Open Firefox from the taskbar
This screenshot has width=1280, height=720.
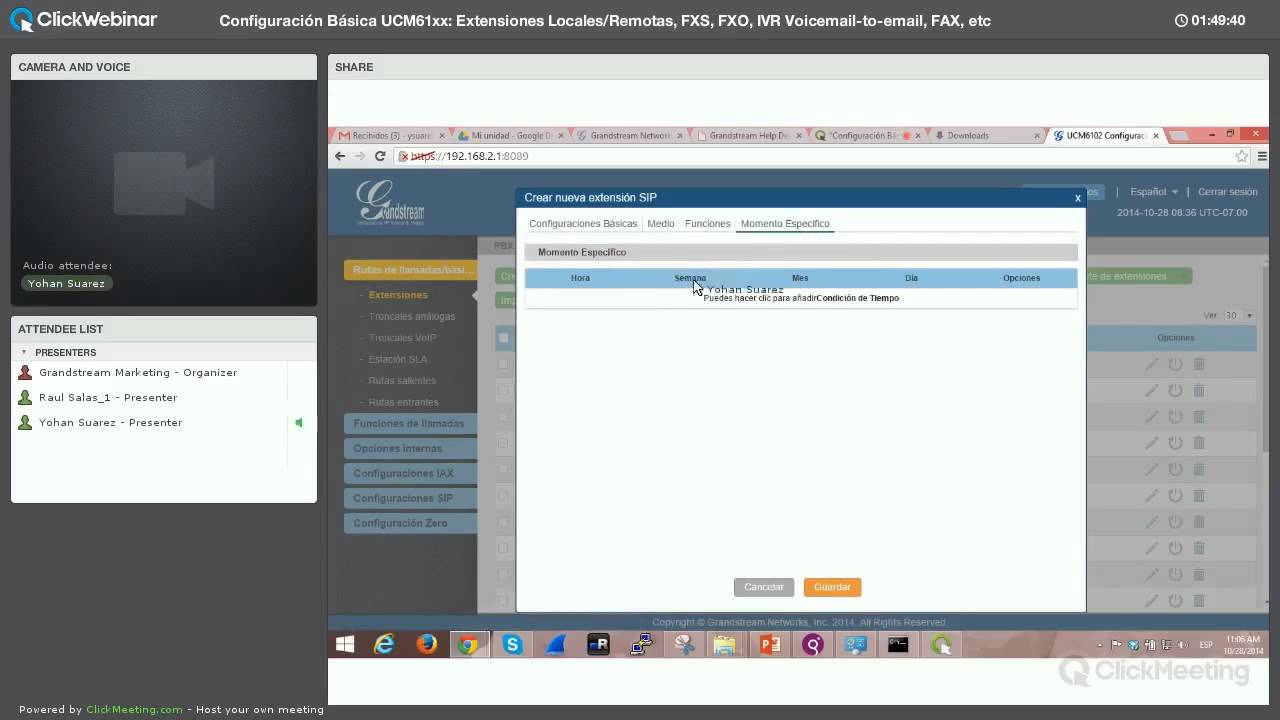point(427,645)
